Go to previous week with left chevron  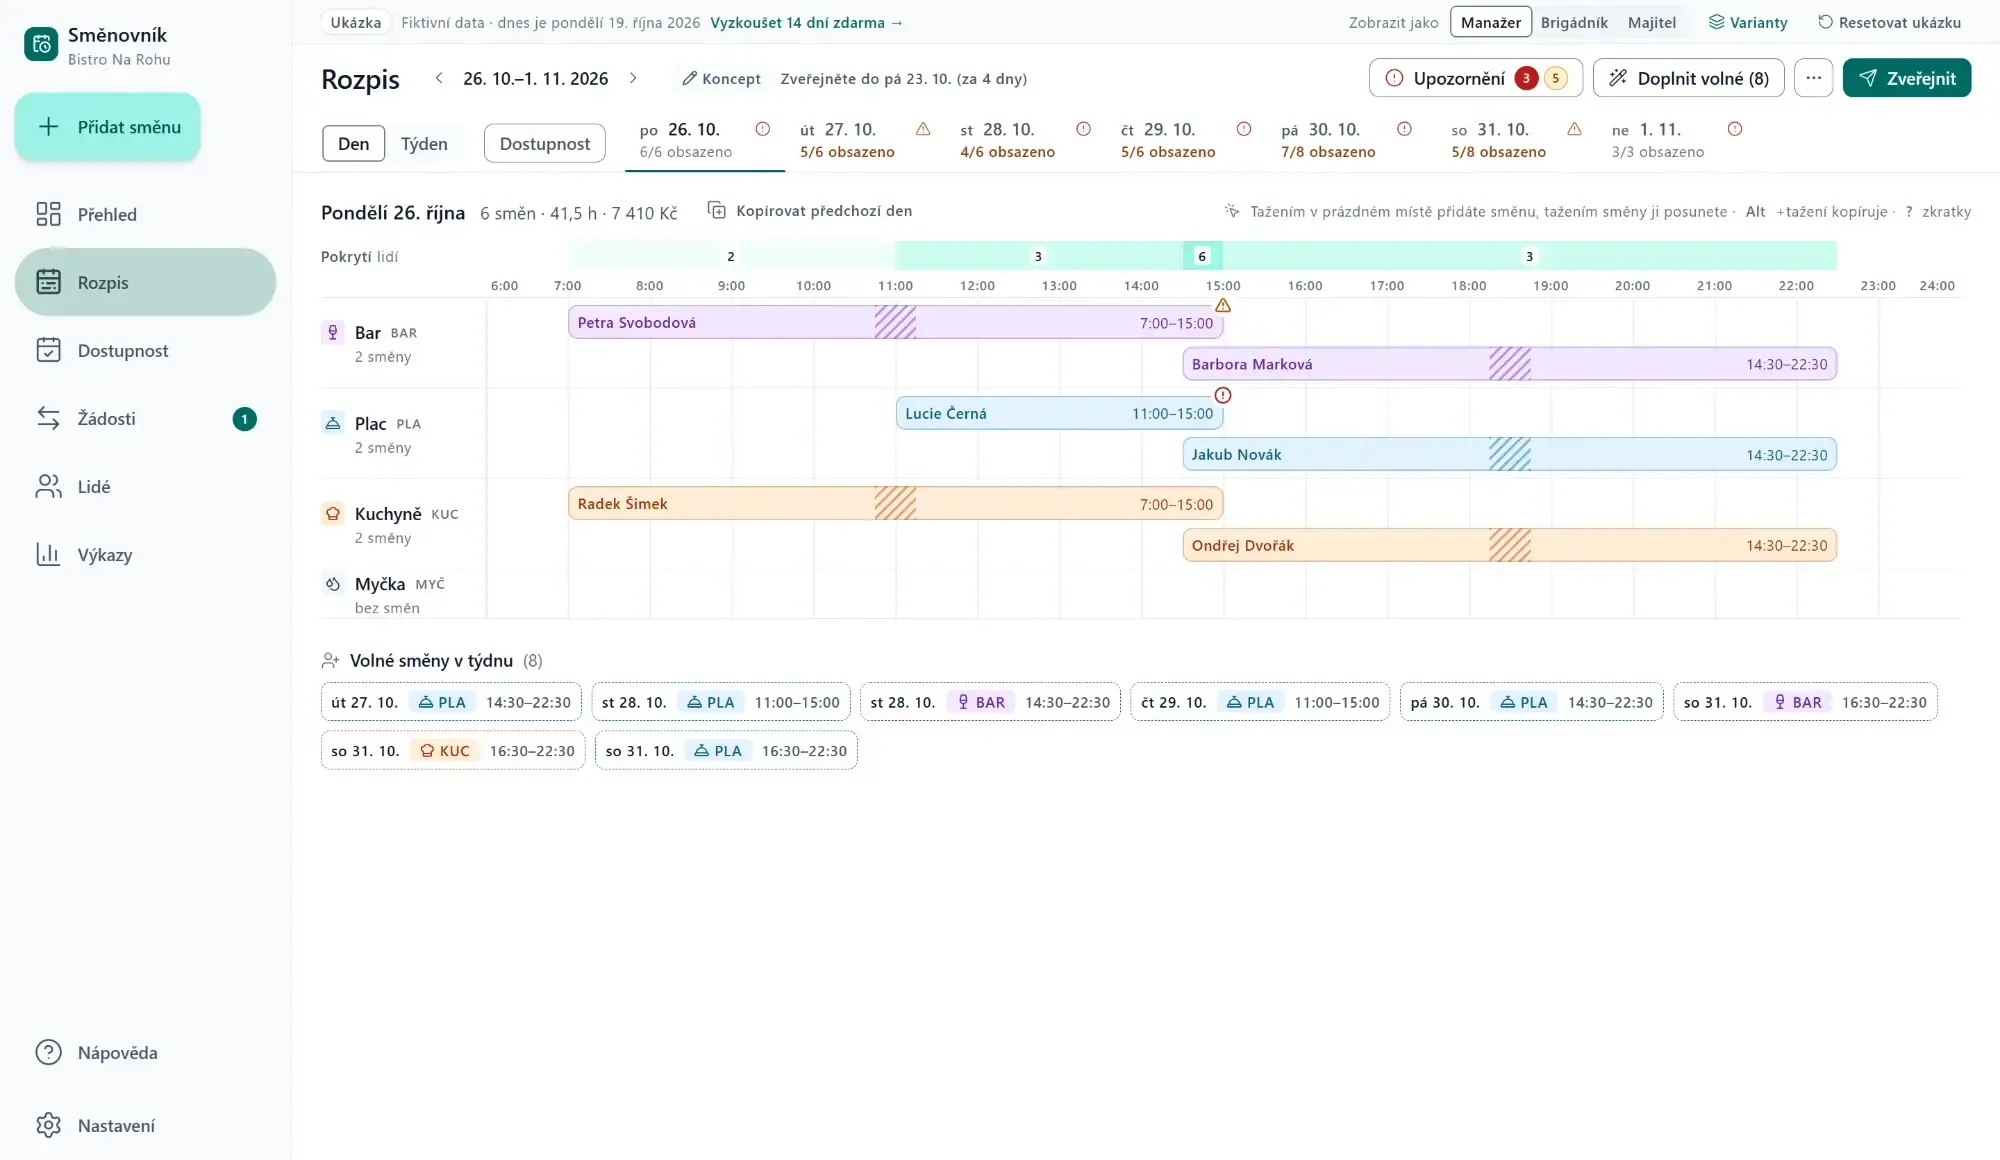[x=438, y=78]
